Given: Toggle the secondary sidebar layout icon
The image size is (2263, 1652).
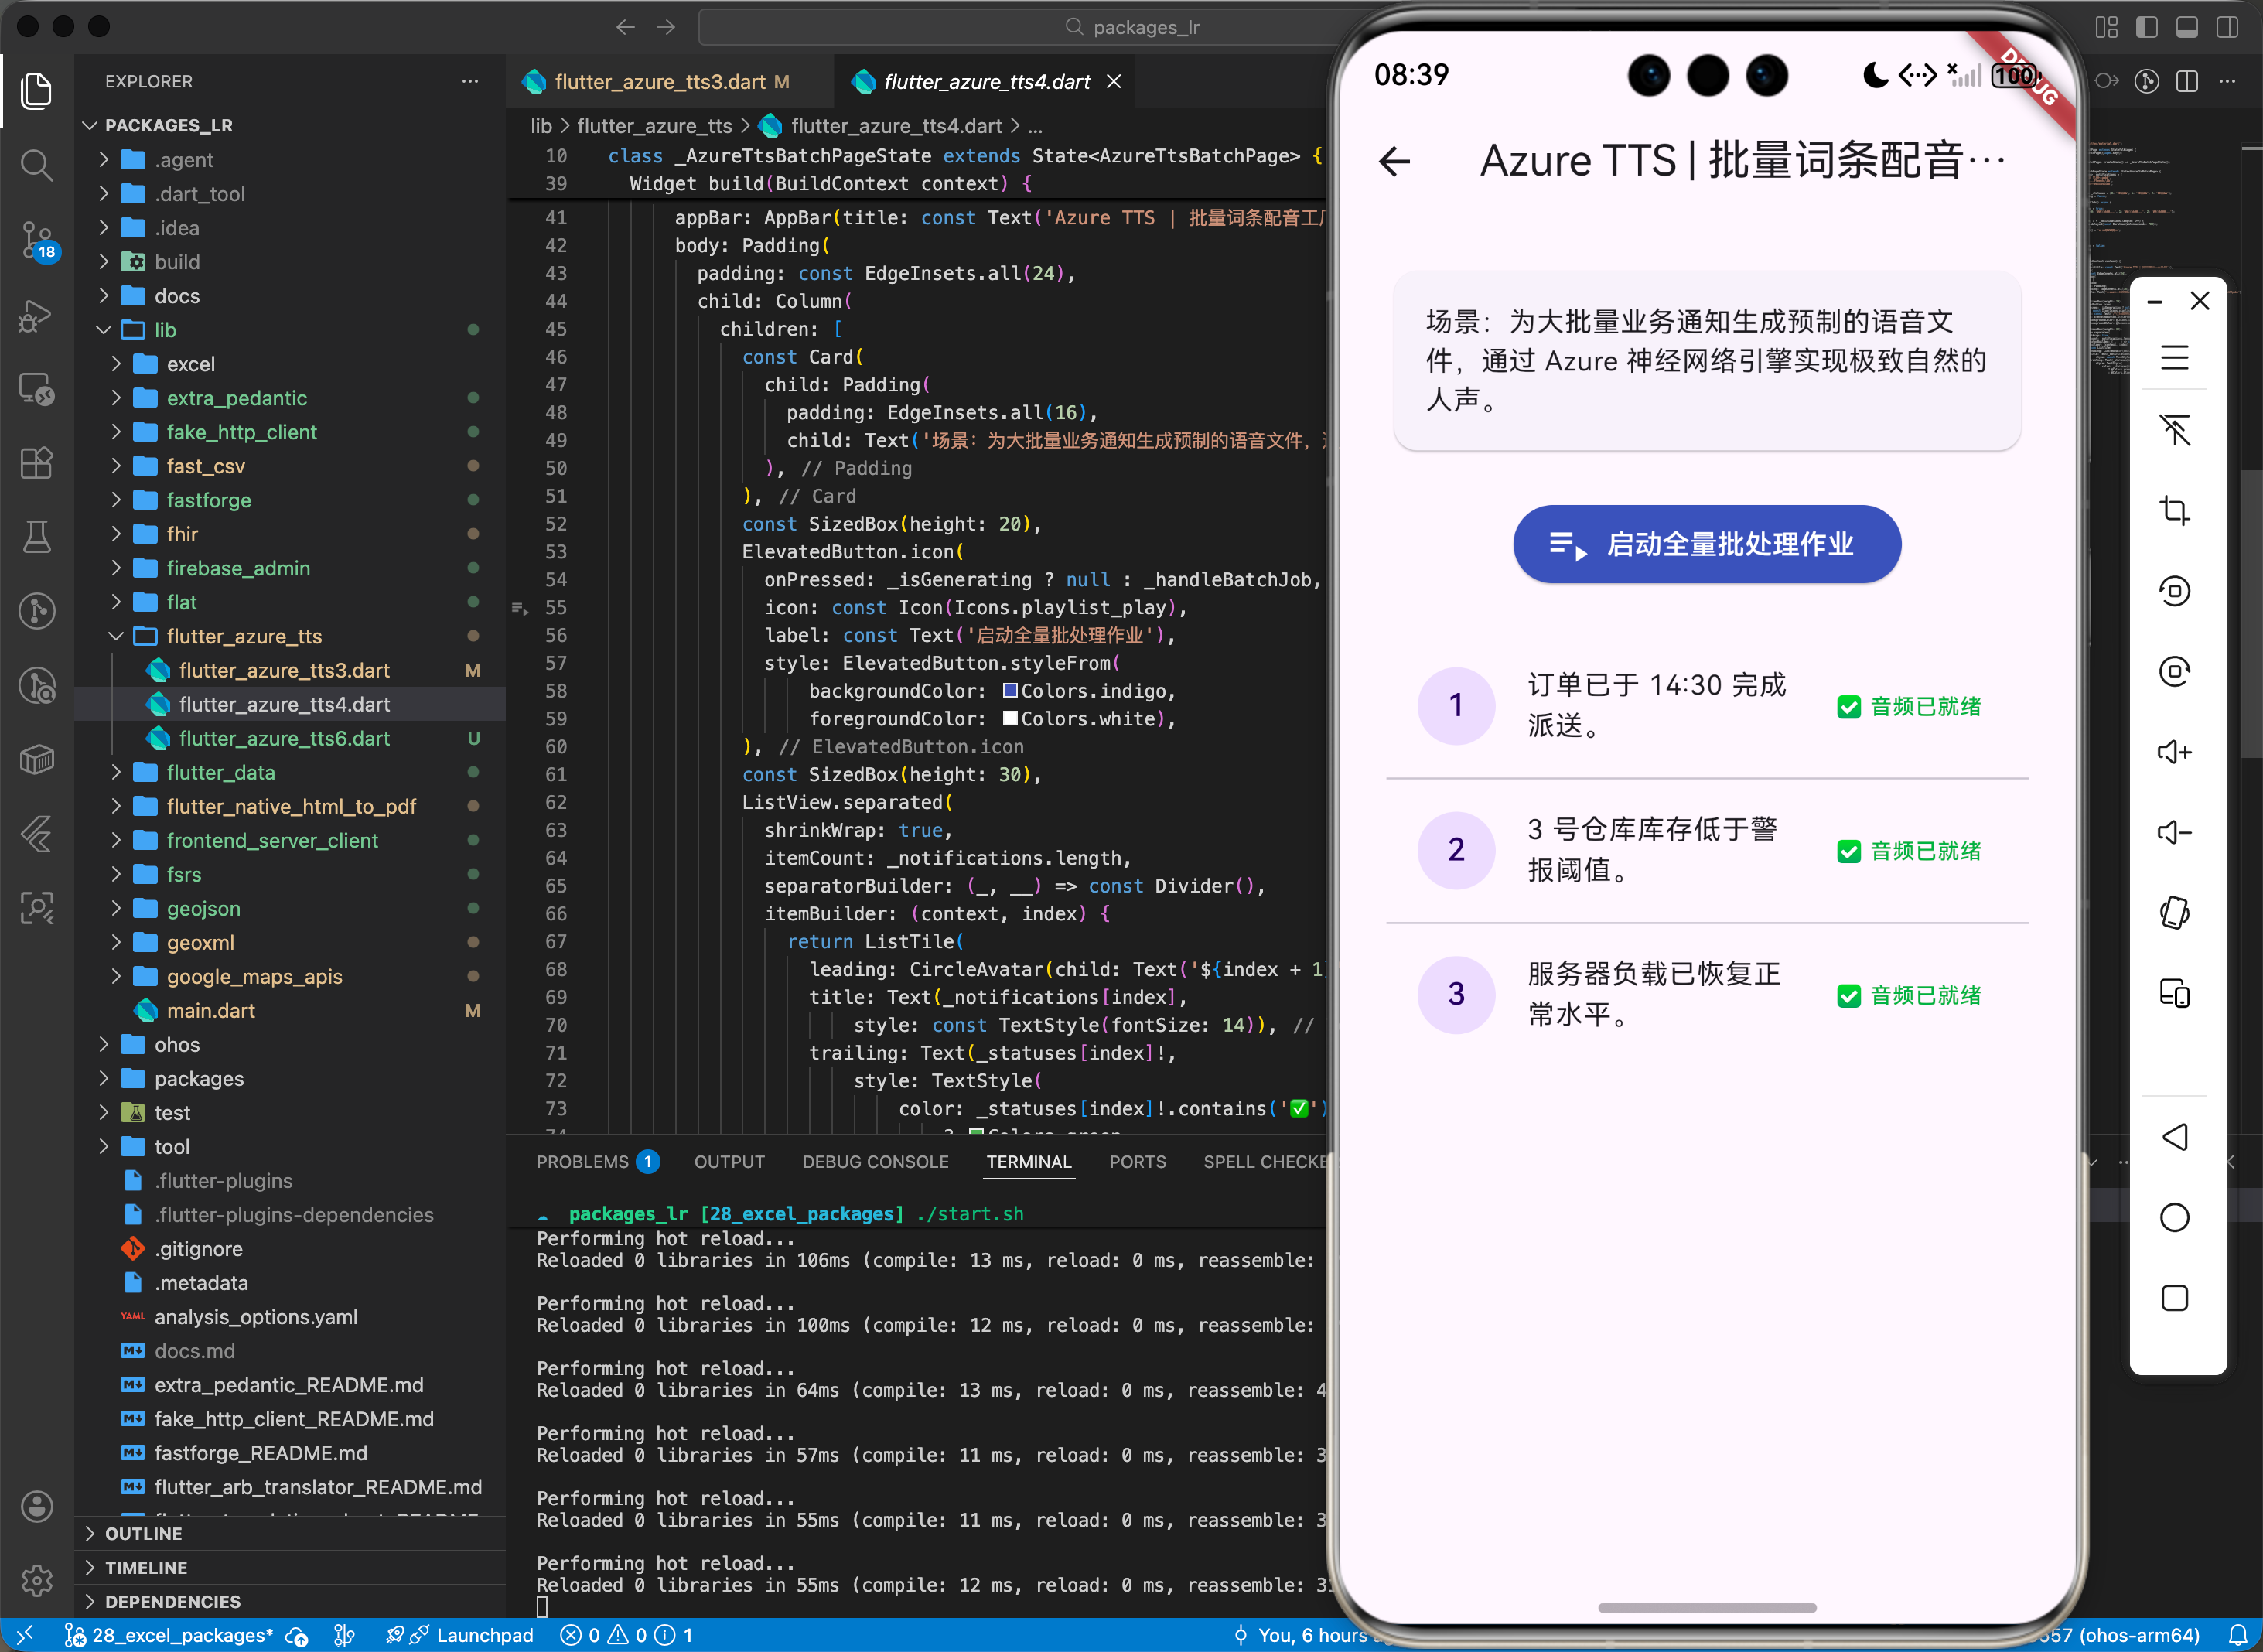Looking at the screenshot, I should tap(2227, 27).
